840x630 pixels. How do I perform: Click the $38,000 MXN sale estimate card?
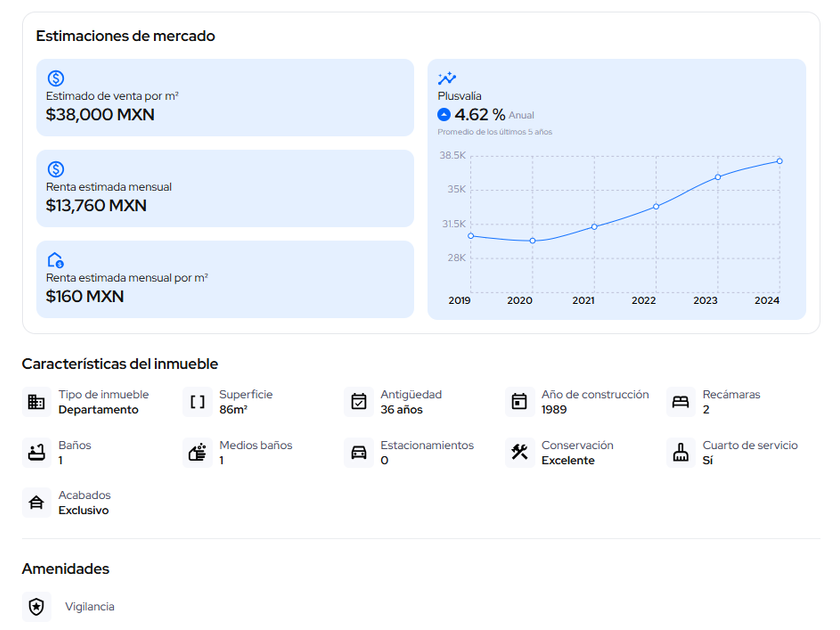(x=225, y=97)
